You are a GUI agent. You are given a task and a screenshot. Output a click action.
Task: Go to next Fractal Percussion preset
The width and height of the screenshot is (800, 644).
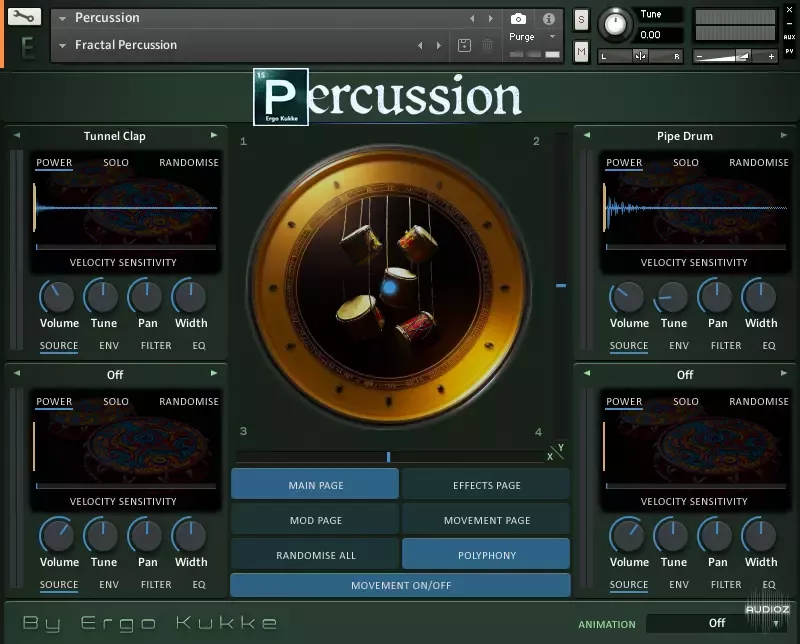point(439,45)
